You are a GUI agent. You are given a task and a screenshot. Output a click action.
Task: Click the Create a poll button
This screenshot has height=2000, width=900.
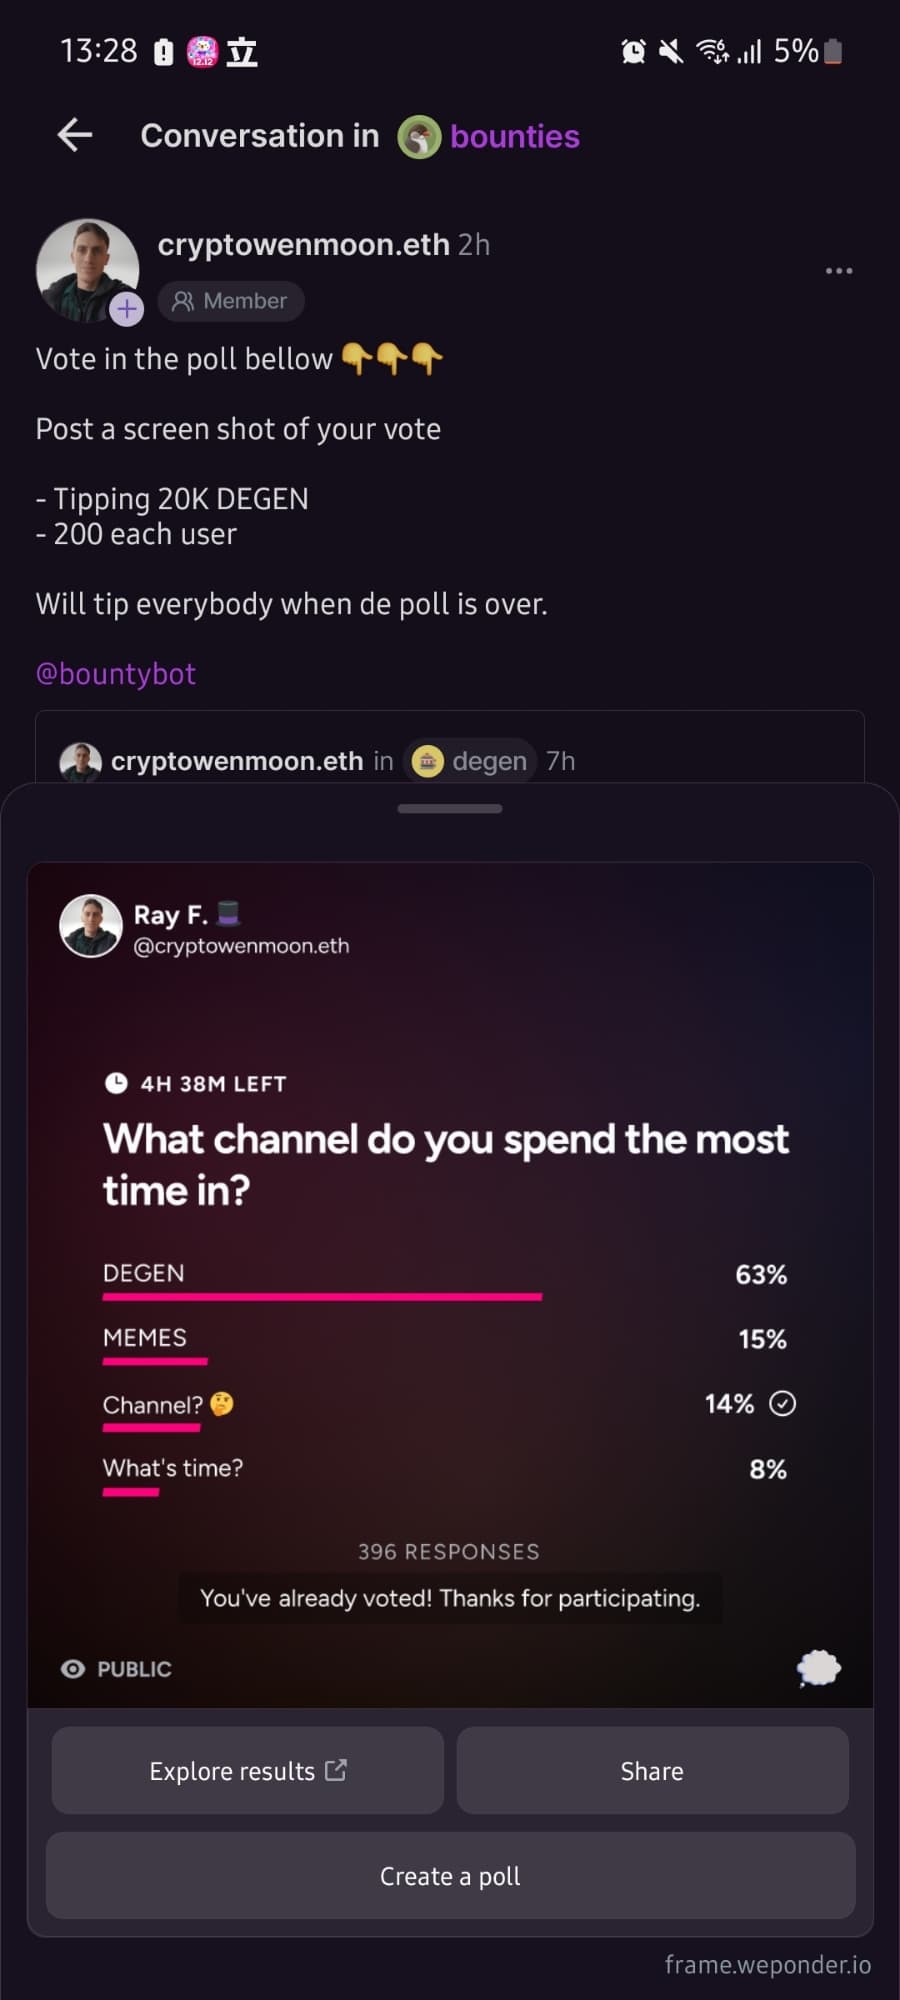(x=450, y=1876)
